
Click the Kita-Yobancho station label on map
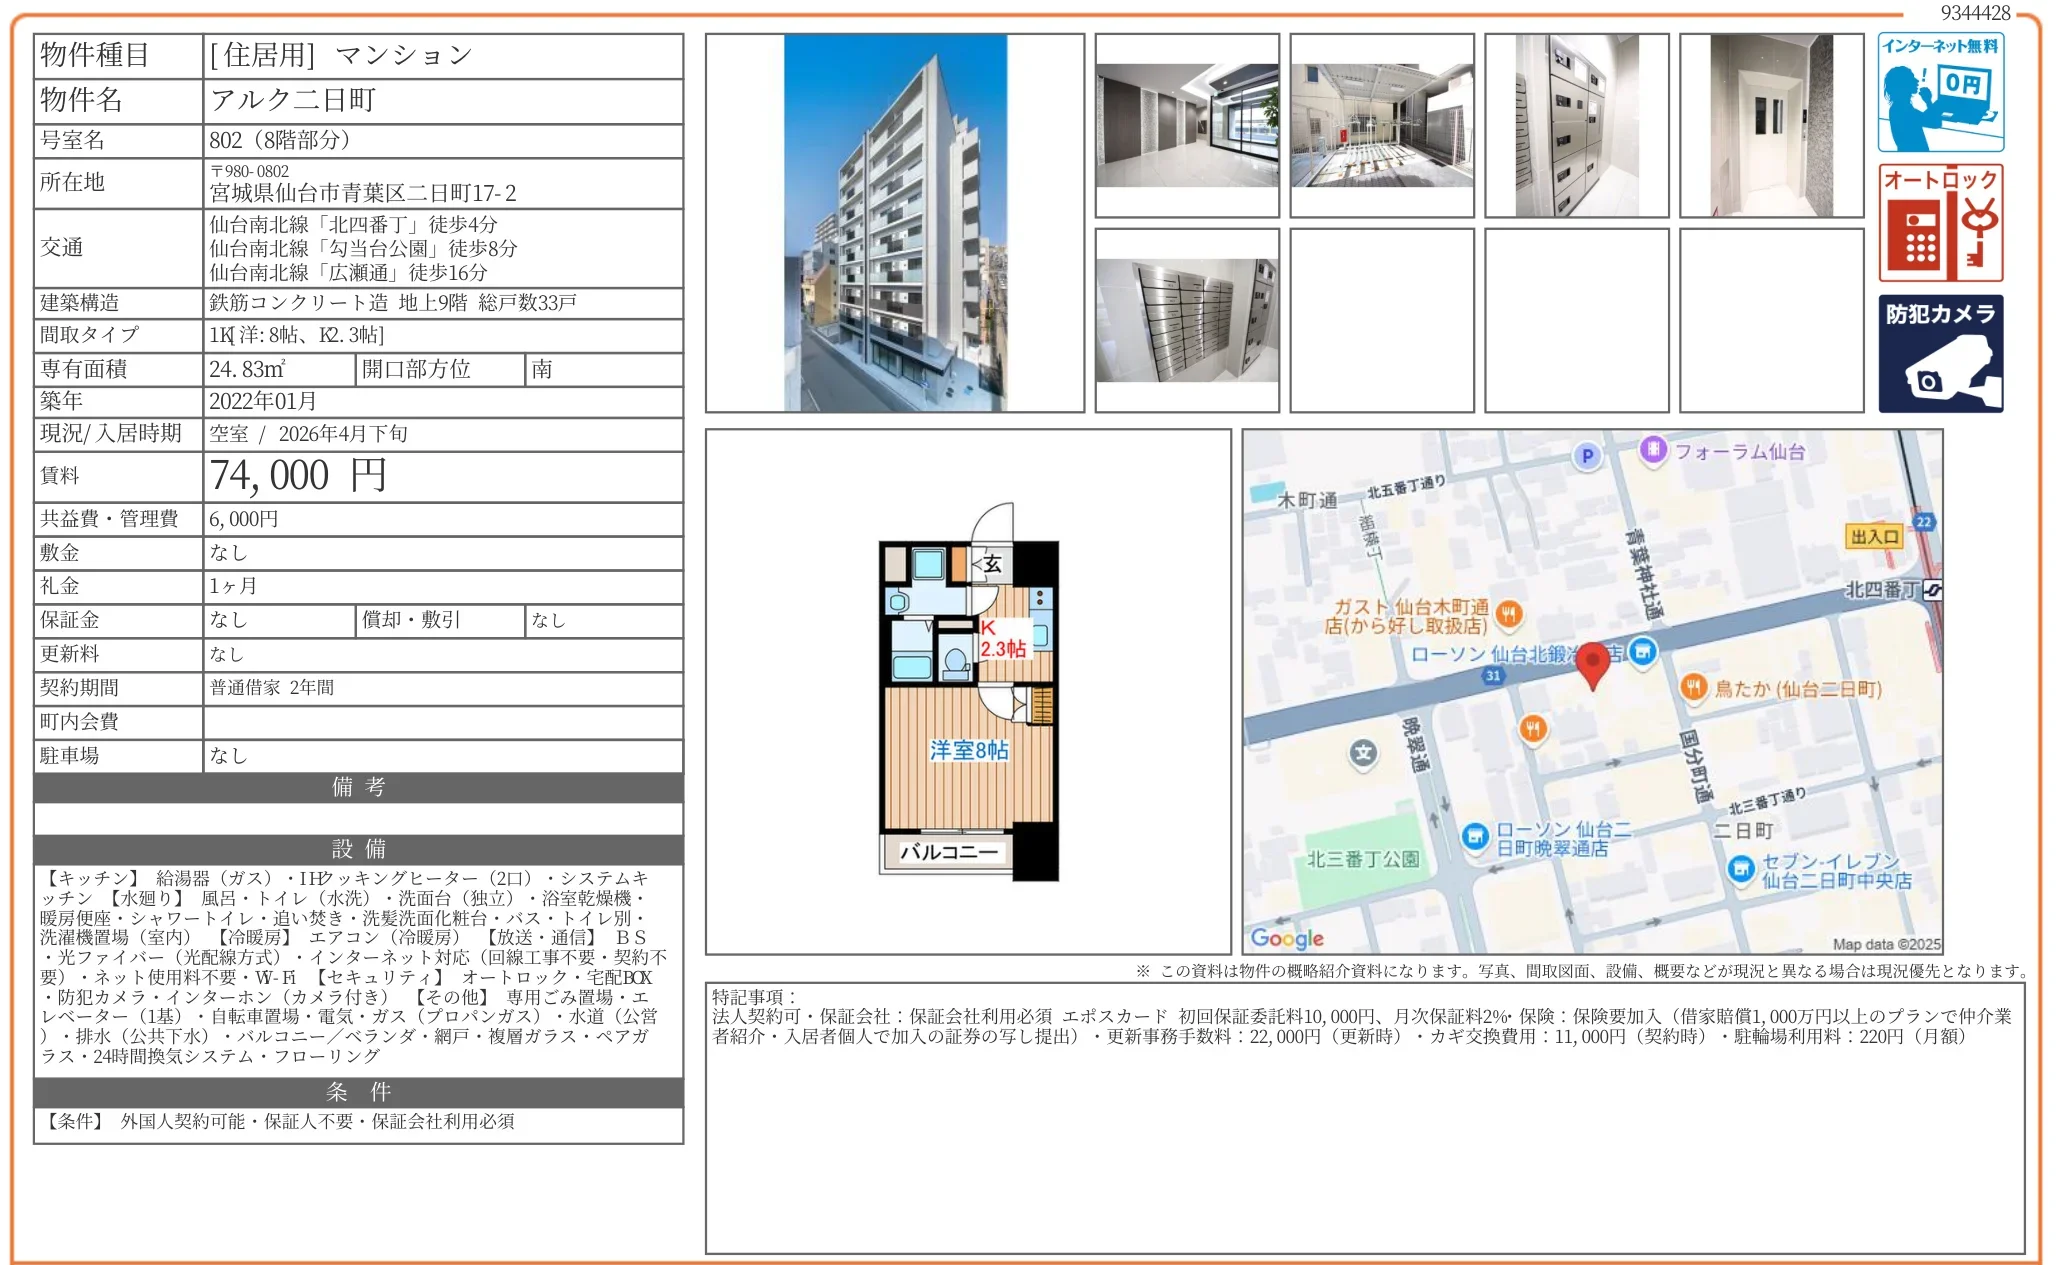point(1882,590)
